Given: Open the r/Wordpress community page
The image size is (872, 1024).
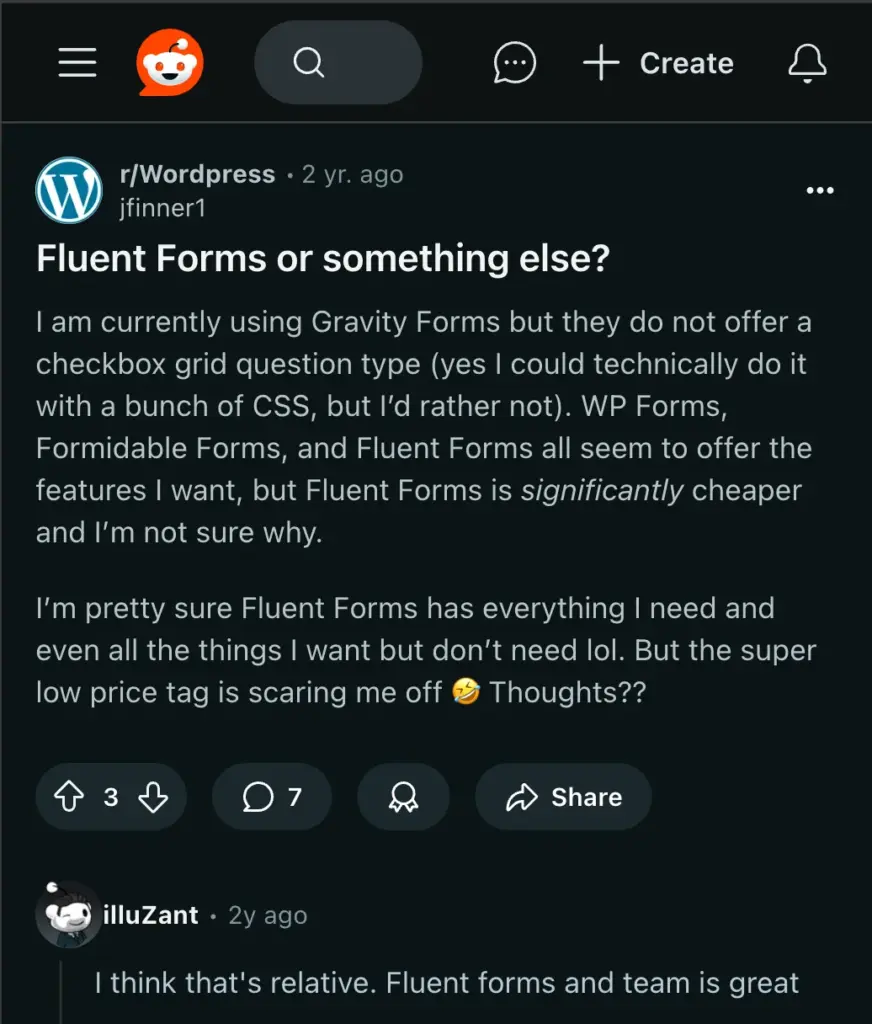Looking at the screenshot, I should point(199,174).
